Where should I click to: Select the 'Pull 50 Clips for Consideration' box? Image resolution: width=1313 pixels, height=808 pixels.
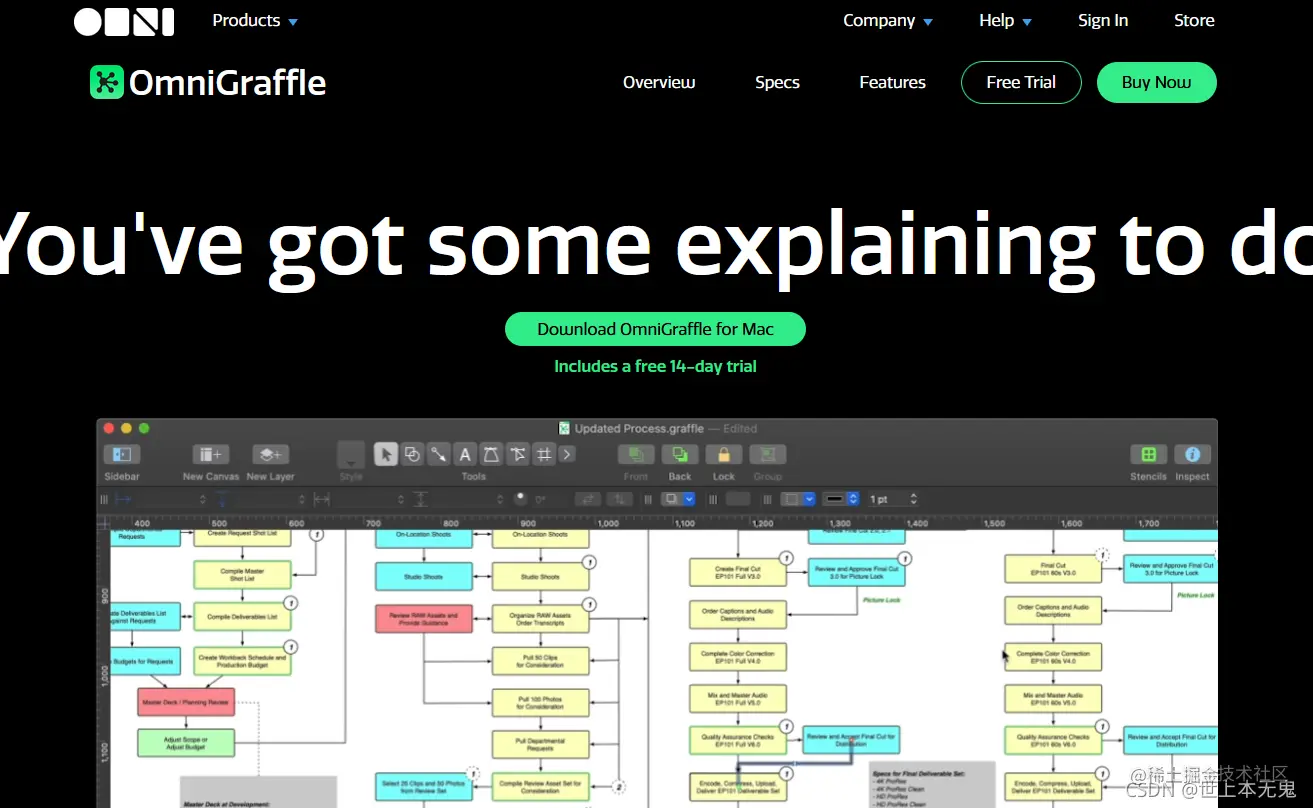(x=540, y=661)
